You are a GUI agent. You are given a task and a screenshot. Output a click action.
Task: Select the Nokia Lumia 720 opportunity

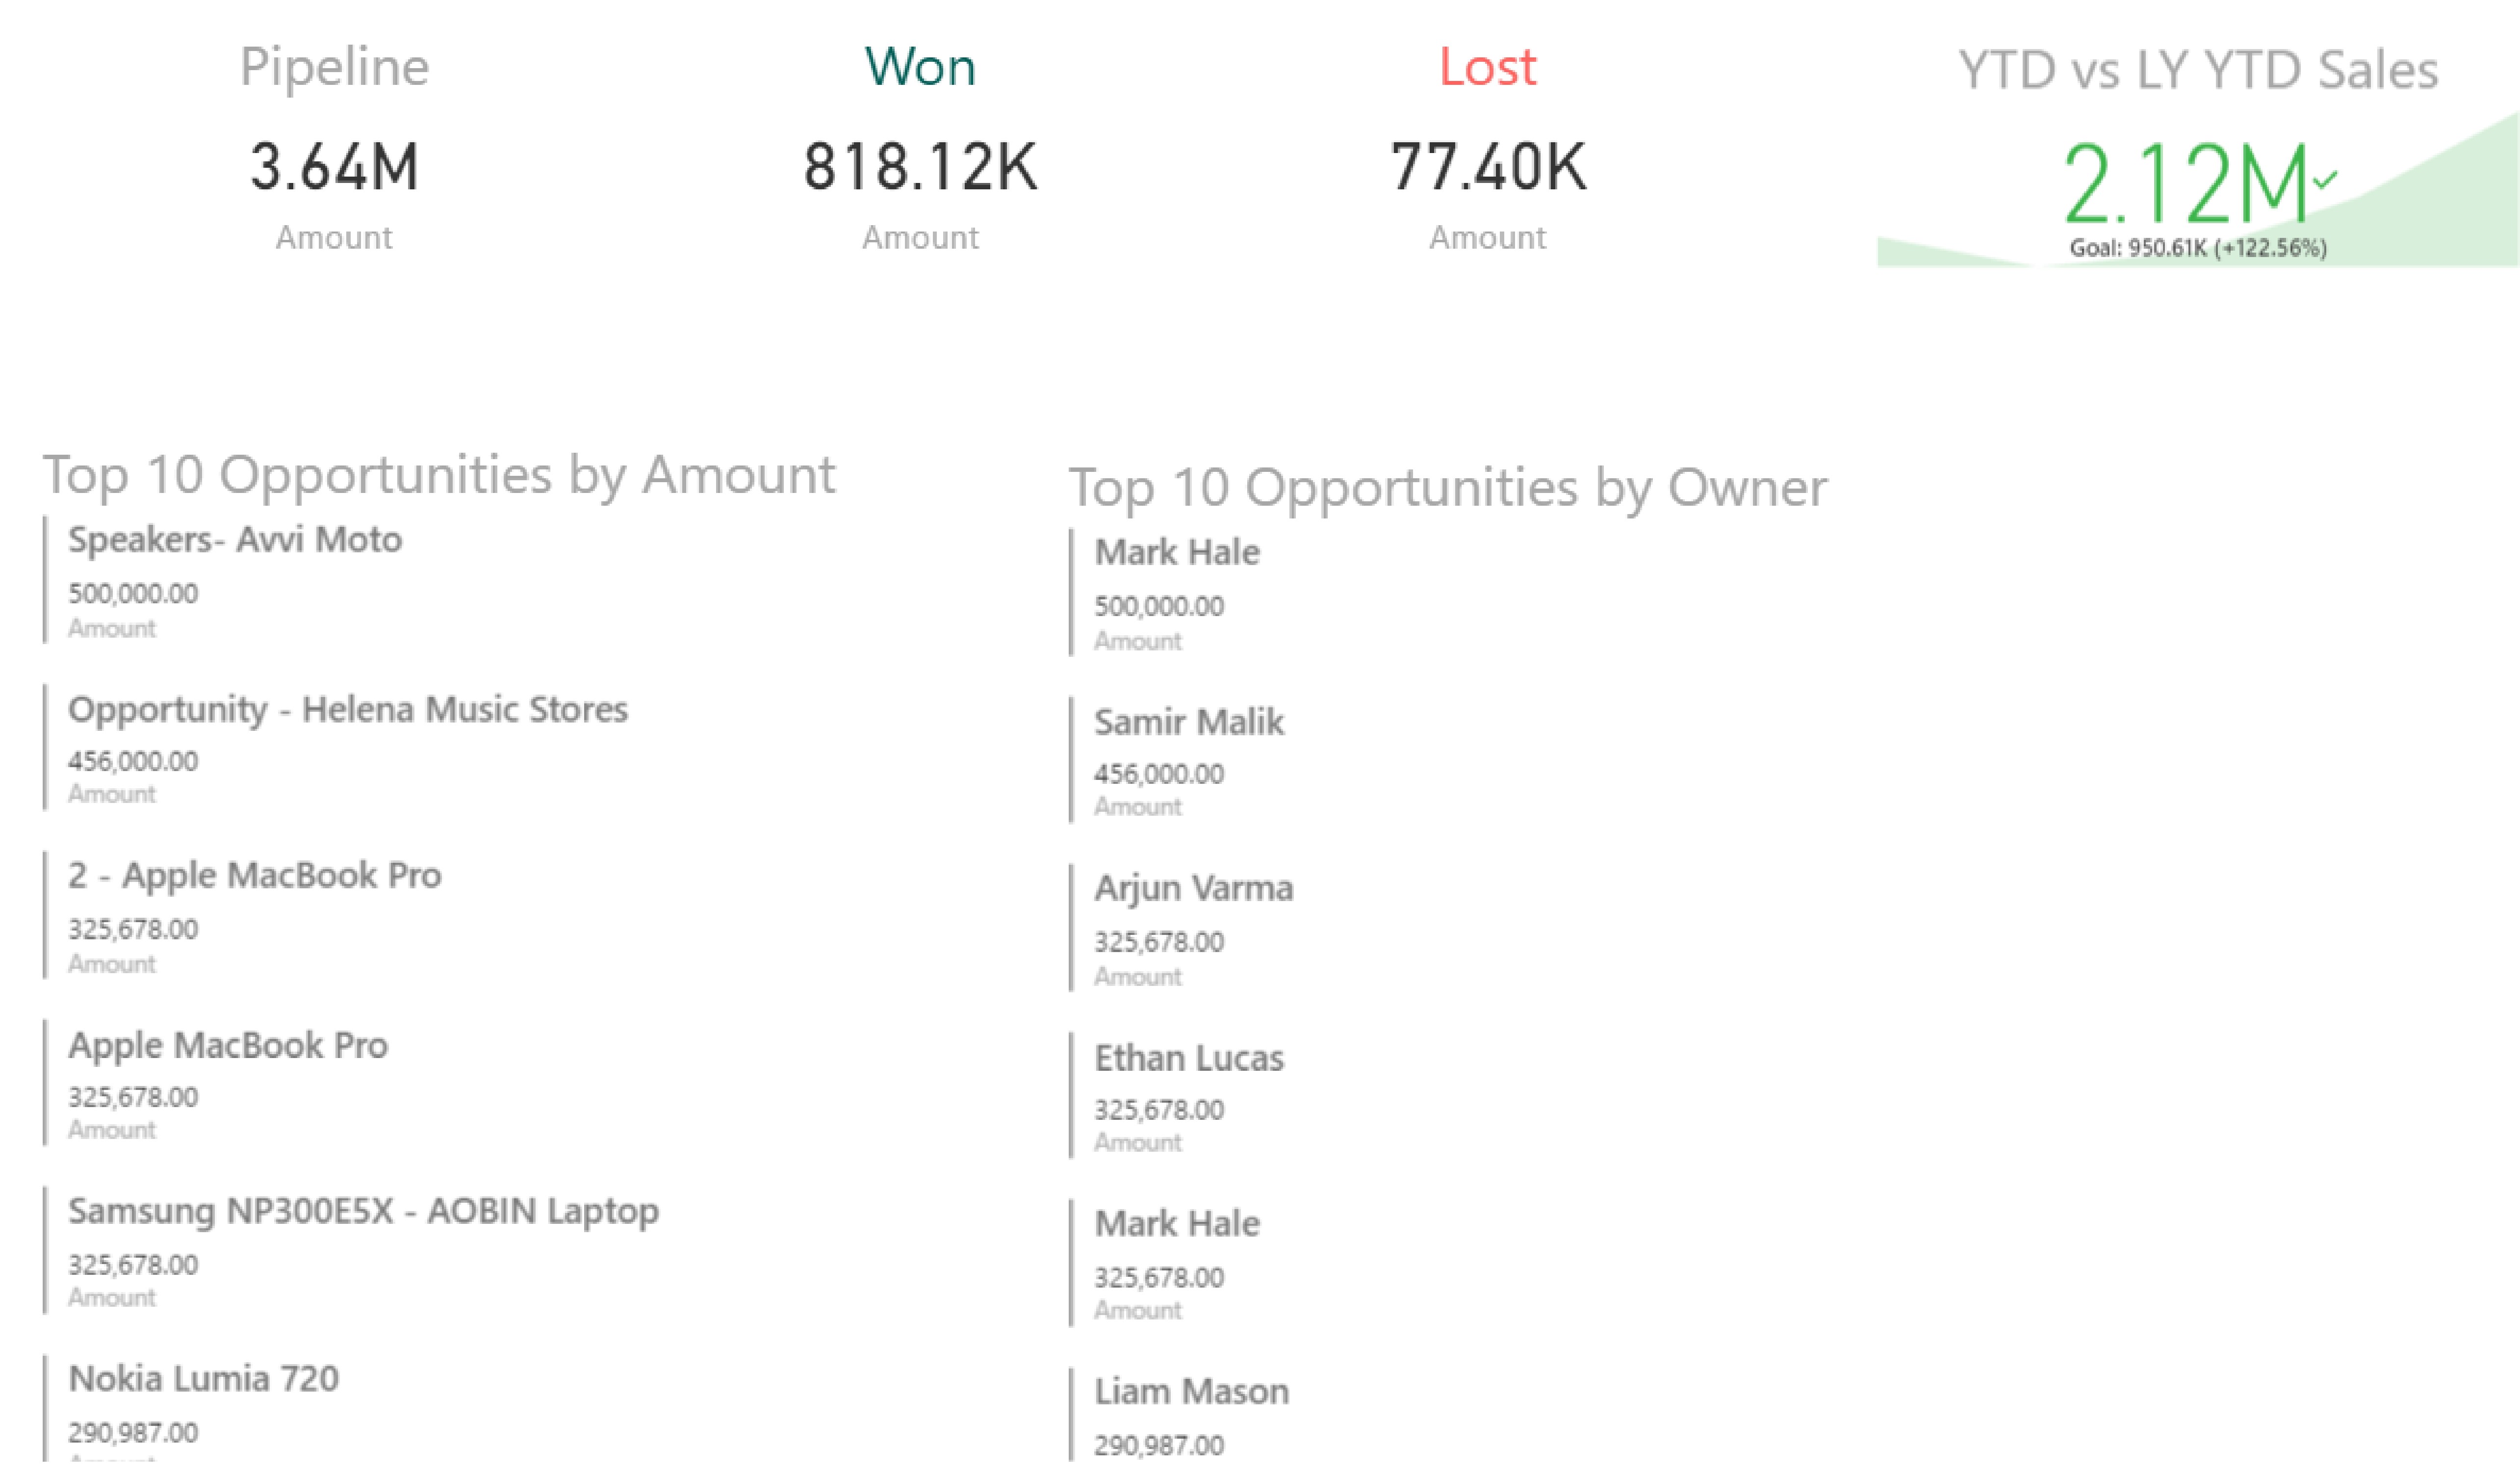[x=203, y=1379]
